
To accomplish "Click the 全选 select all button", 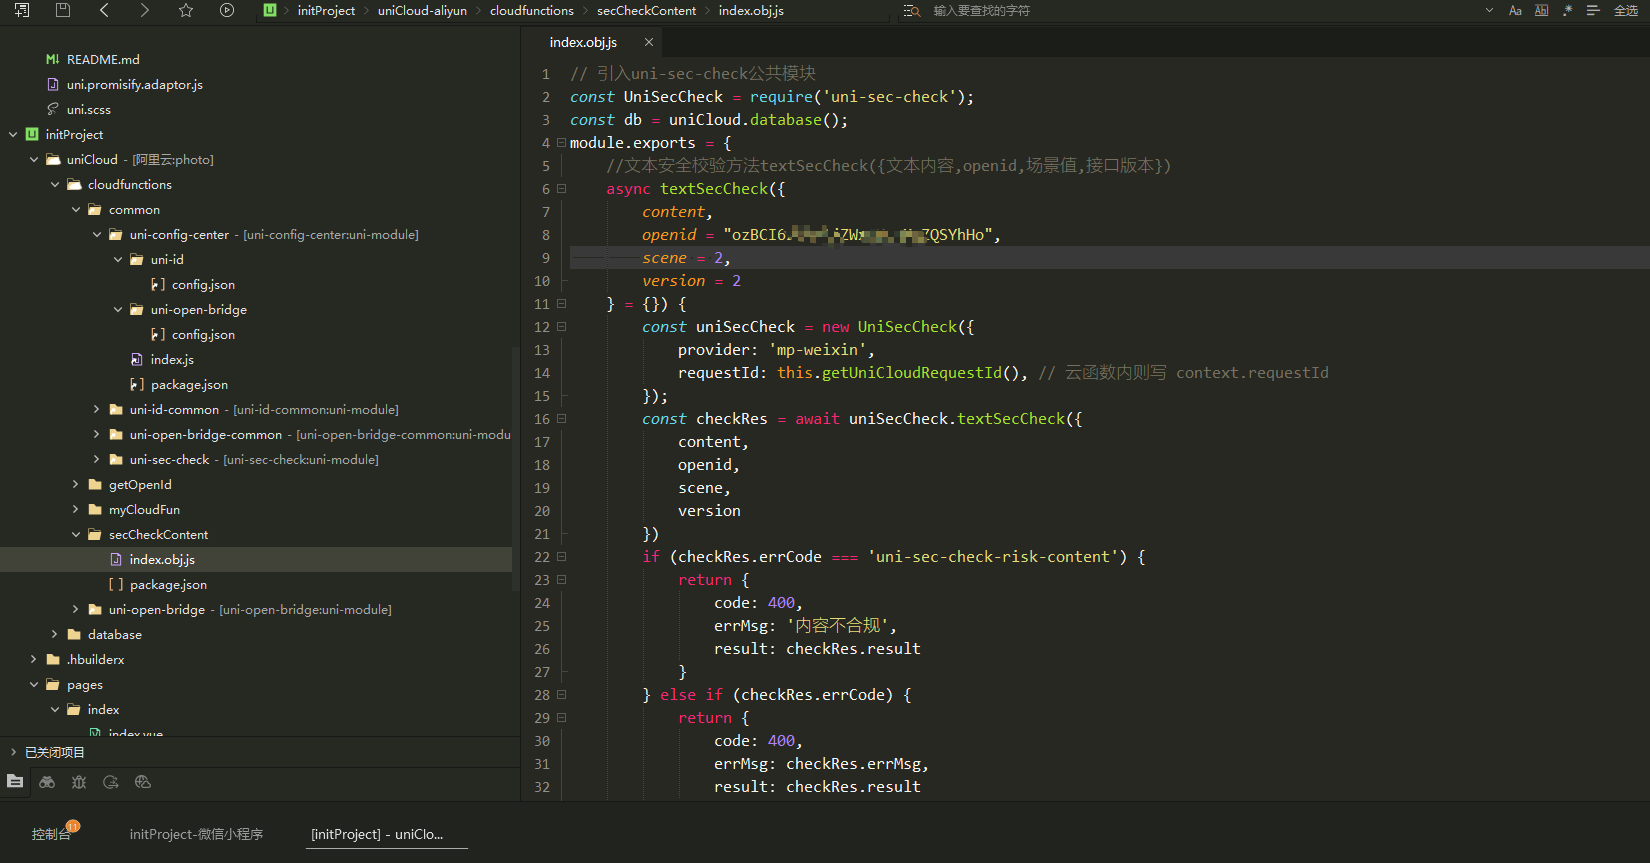I will point(1626,10).
